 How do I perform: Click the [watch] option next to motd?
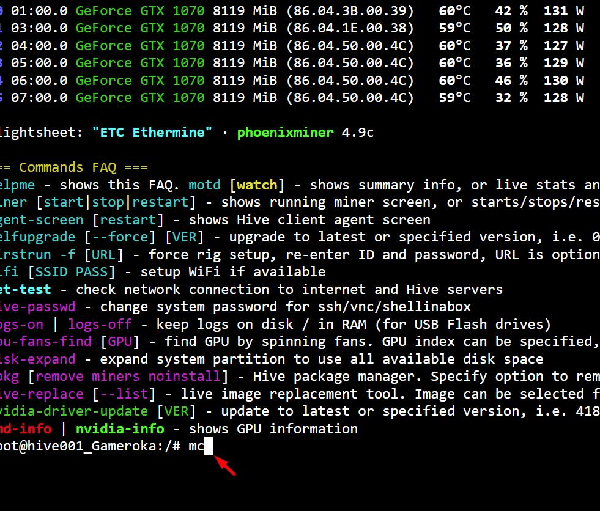coord(258,185)
